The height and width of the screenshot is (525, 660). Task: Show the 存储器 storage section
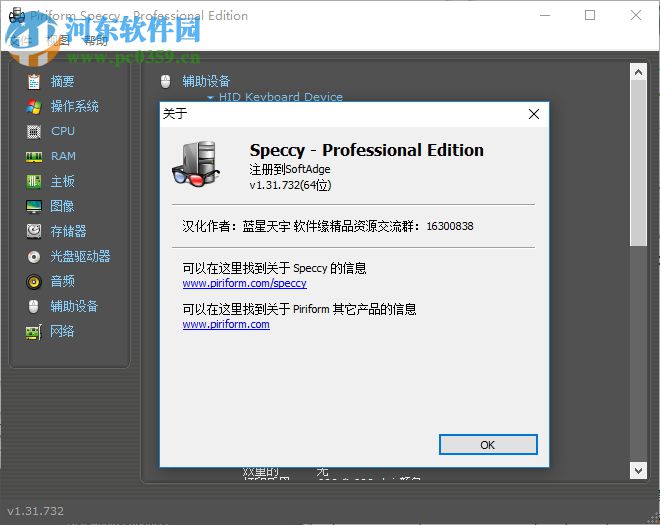point(68,231)
